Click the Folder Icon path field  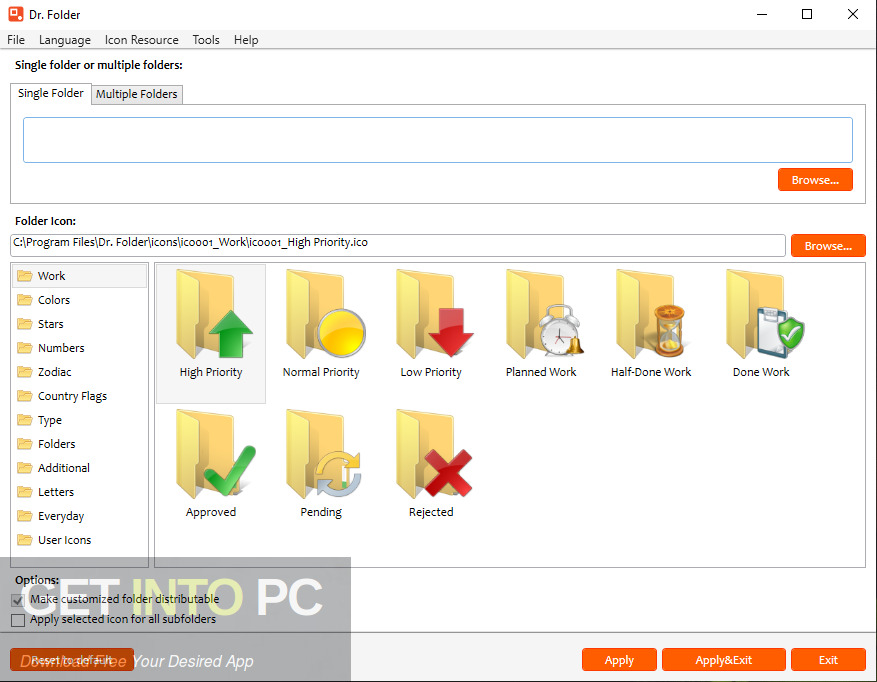point(398,245)
